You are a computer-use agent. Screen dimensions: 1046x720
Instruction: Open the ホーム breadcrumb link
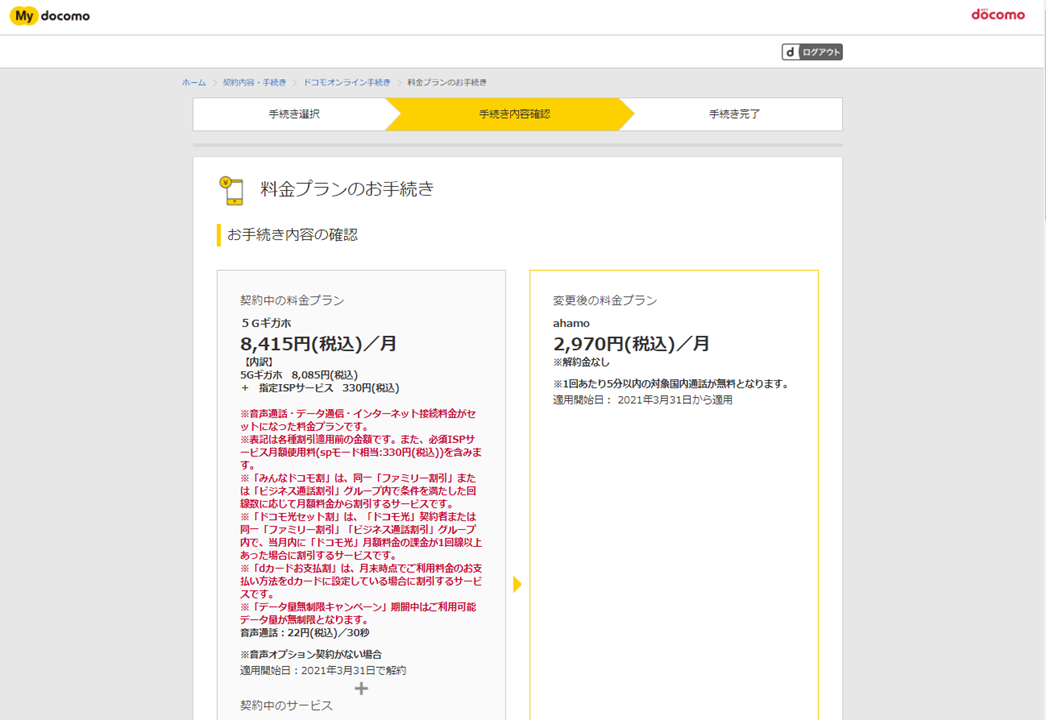(x=193, y=83)
